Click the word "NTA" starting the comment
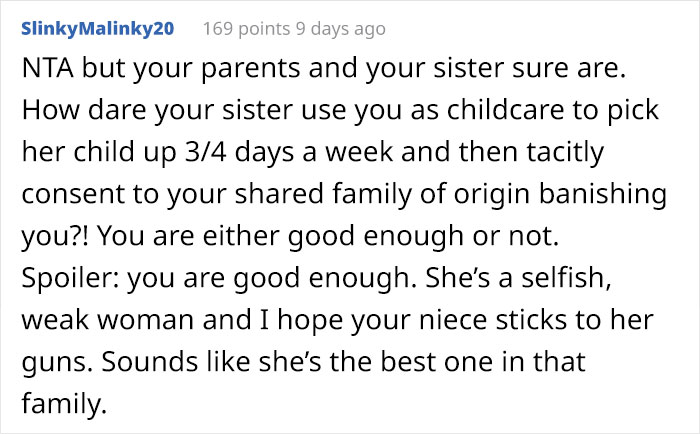 coord(46,72)
